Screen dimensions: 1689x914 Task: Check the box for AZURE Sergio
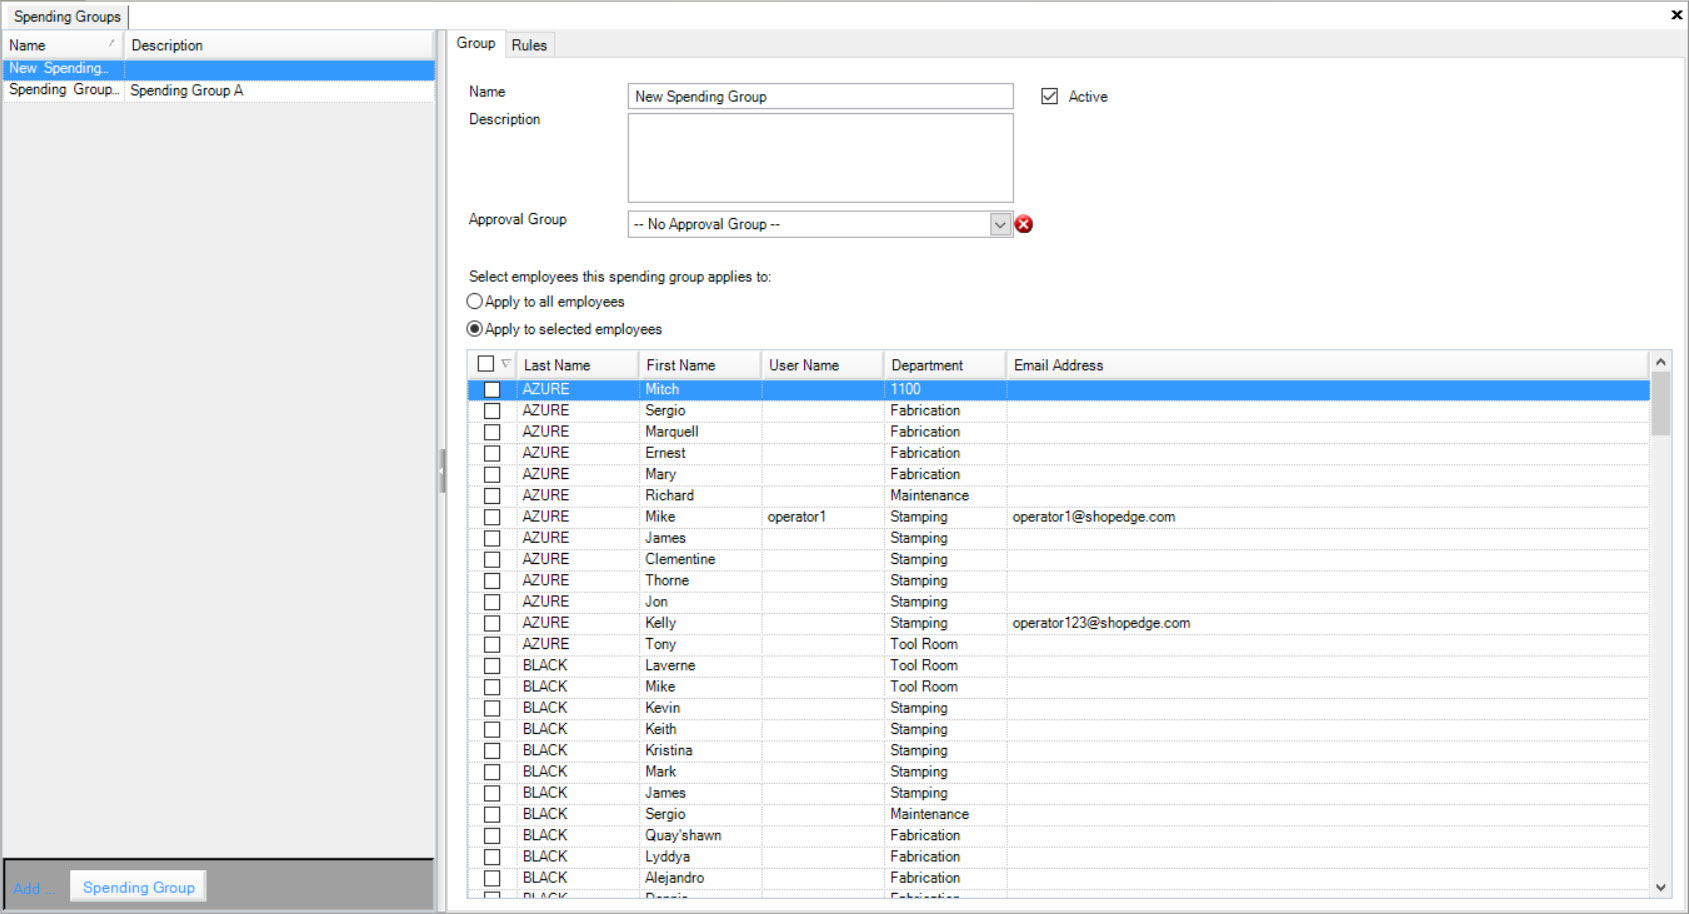pos(492,411)
